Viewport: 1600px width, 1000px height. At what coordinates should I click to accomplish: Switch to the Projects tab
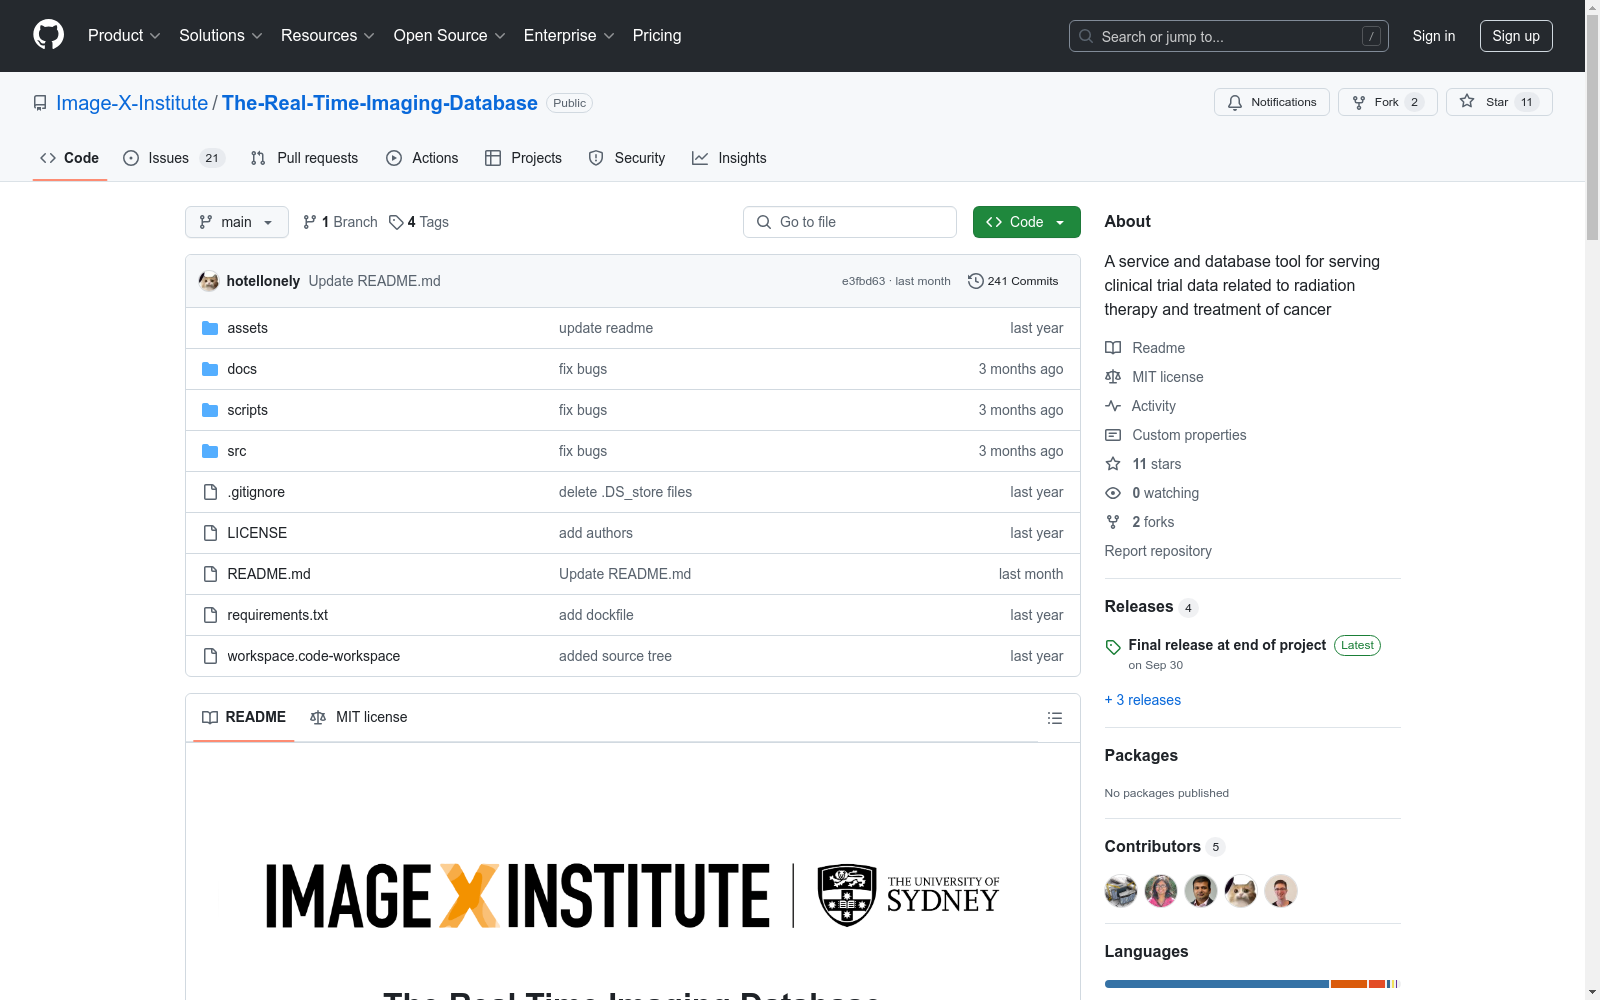523,158
